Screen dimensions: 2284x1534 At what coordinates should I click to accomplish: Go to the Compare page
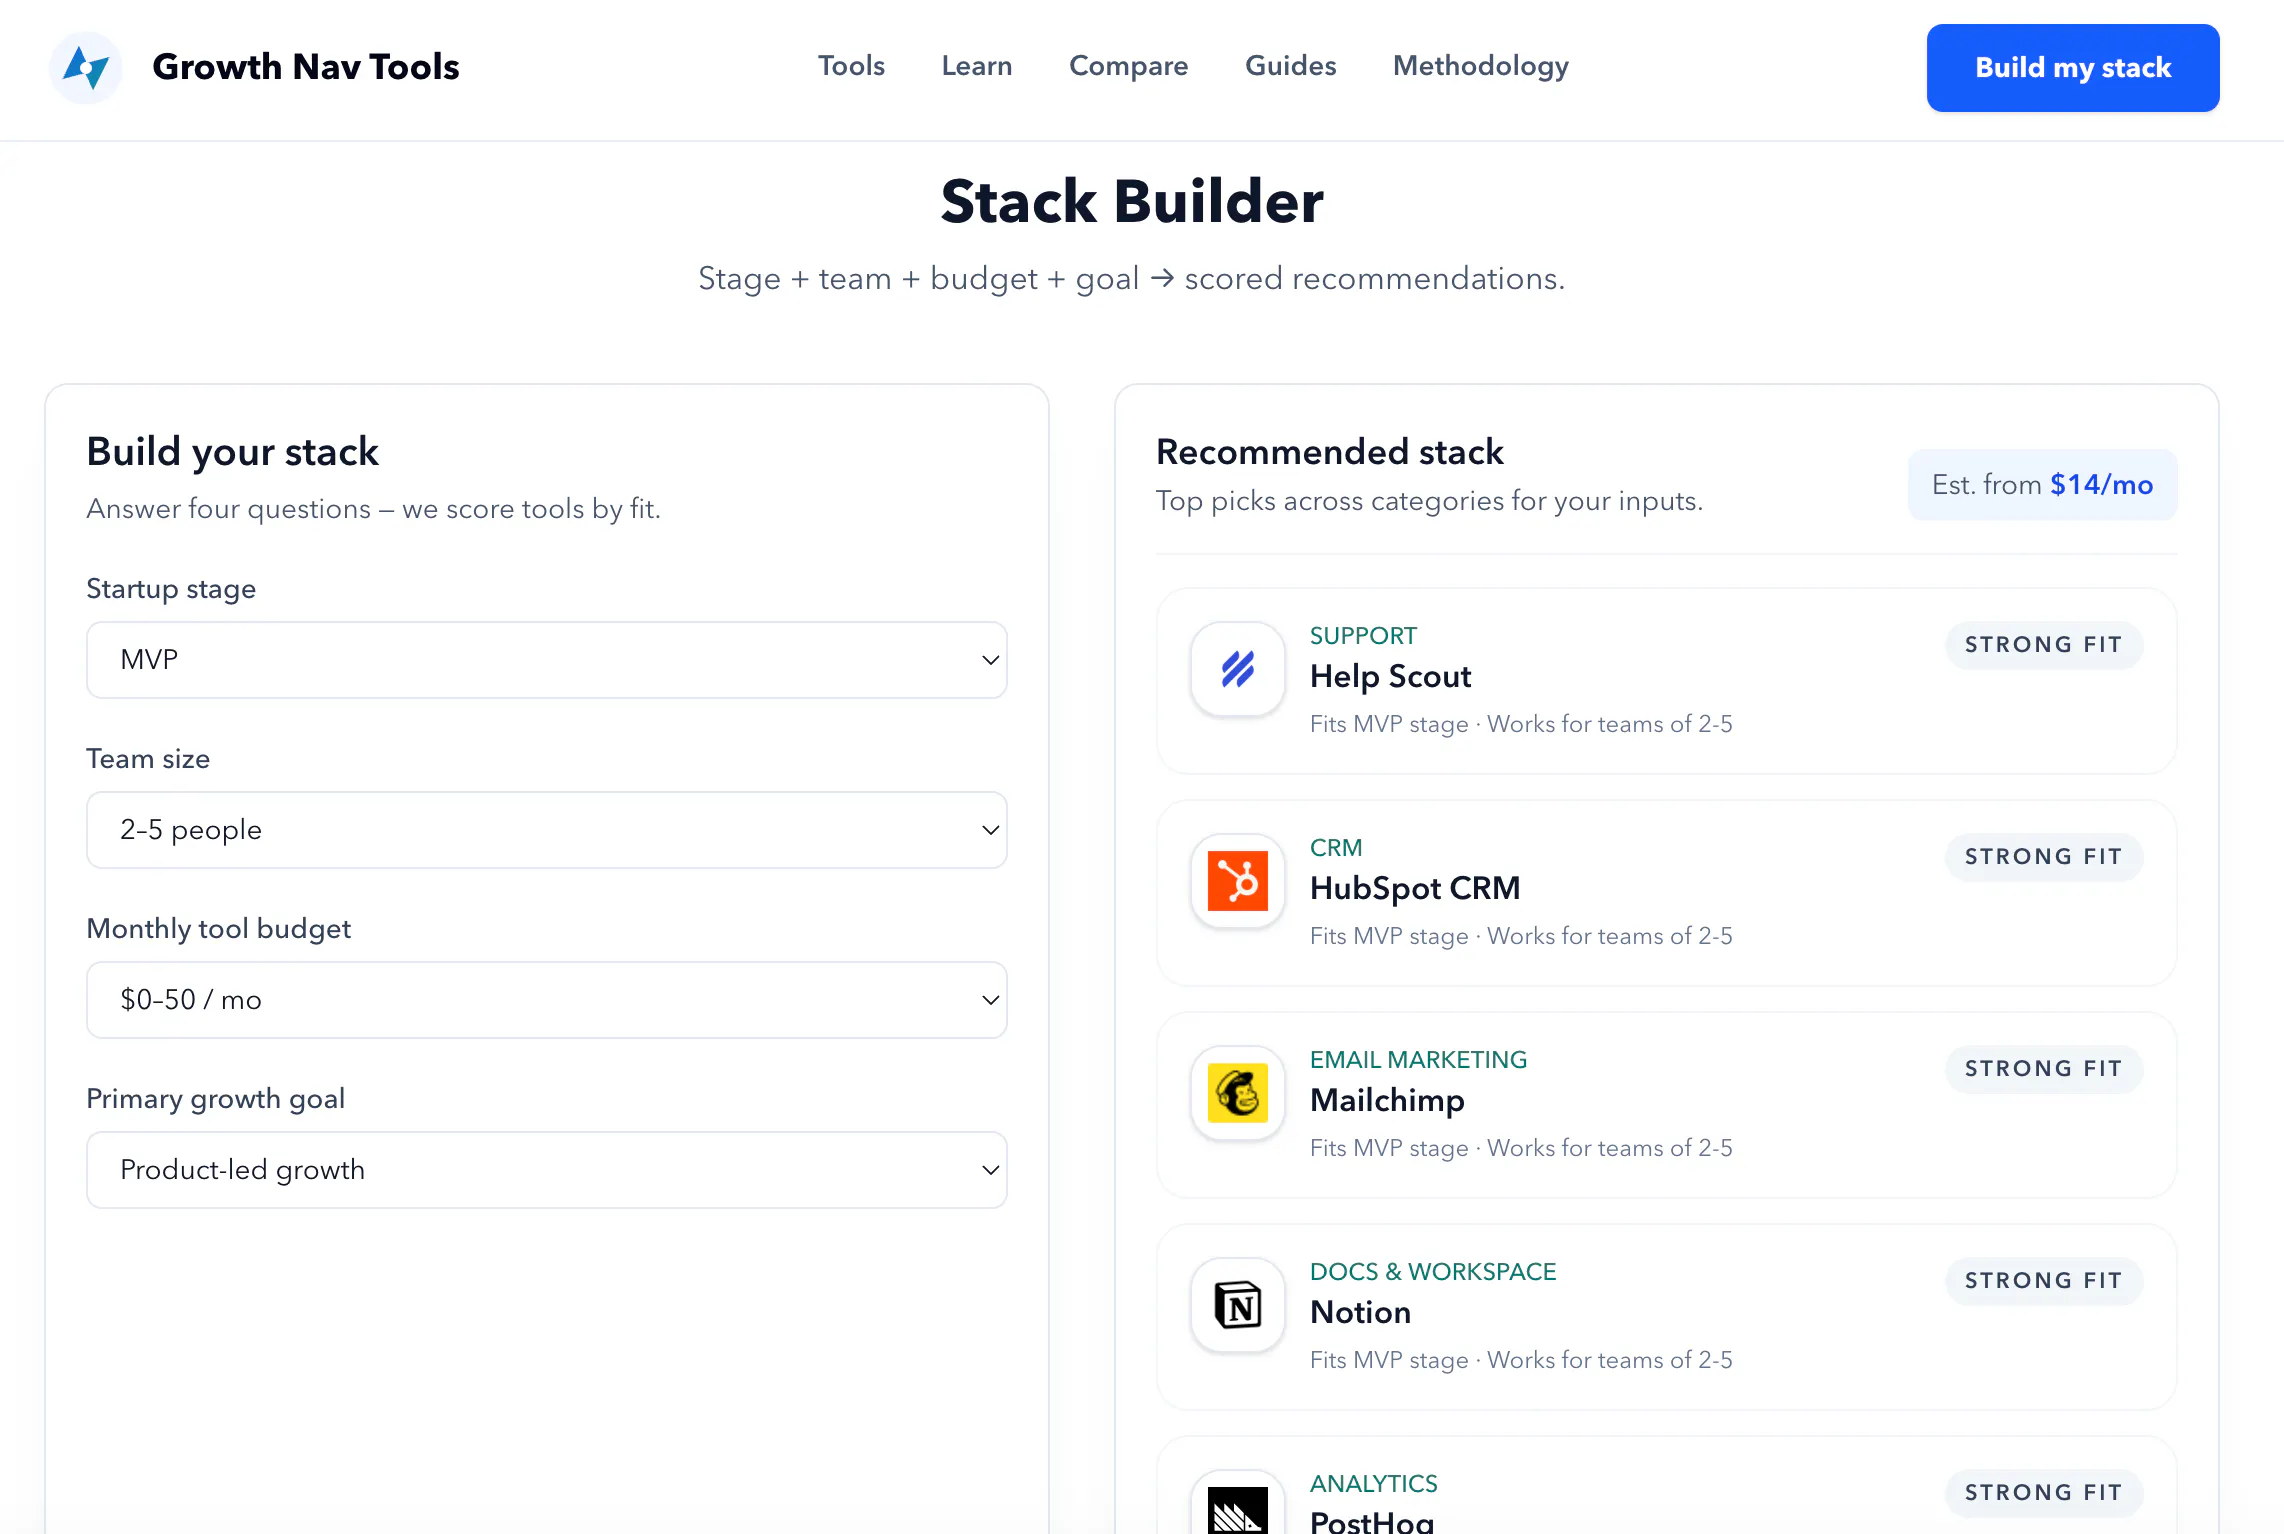tap(1128, 66)
